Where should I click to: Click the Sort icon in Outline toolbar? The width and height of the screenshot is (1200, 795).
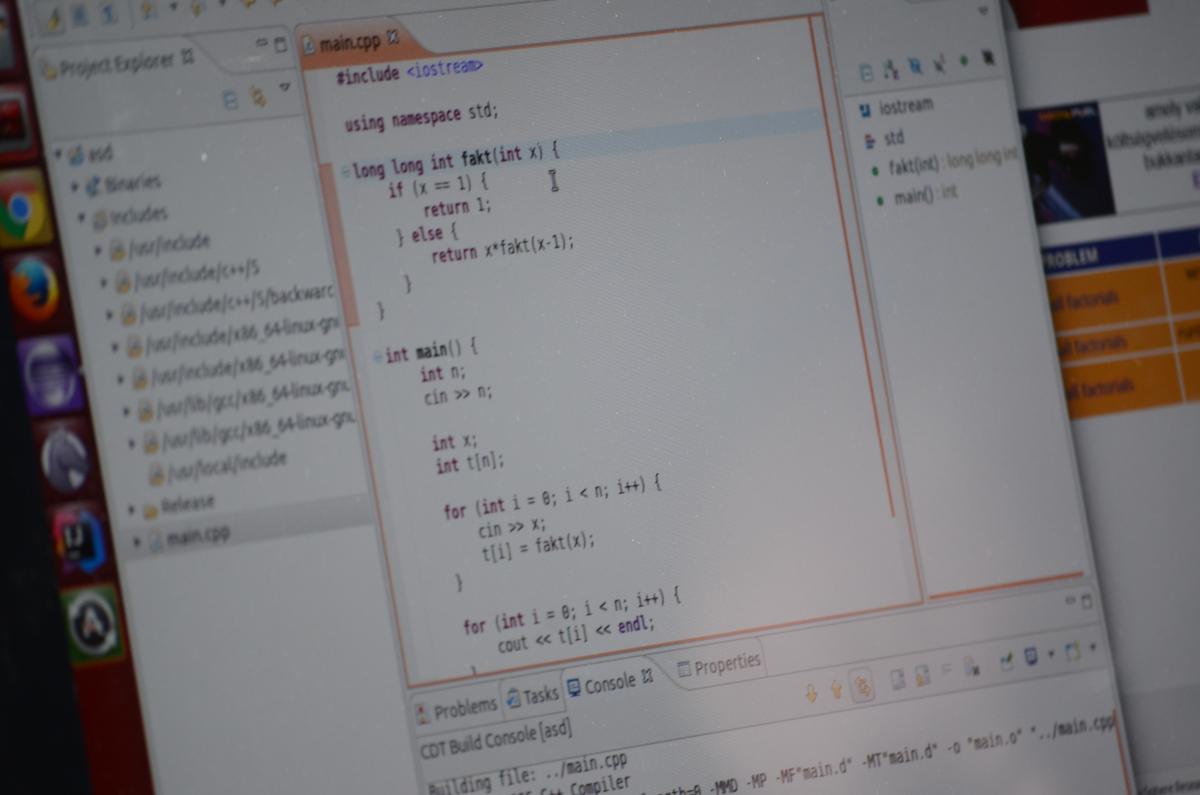889,67
